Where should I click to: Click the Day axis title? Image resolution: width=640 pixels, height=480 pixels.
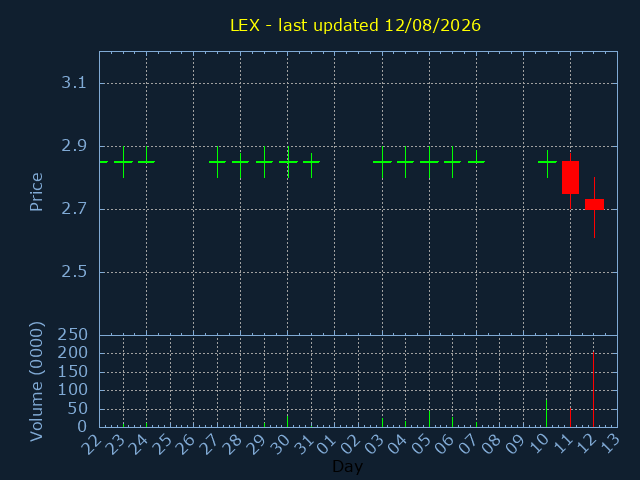click(348, 466)
